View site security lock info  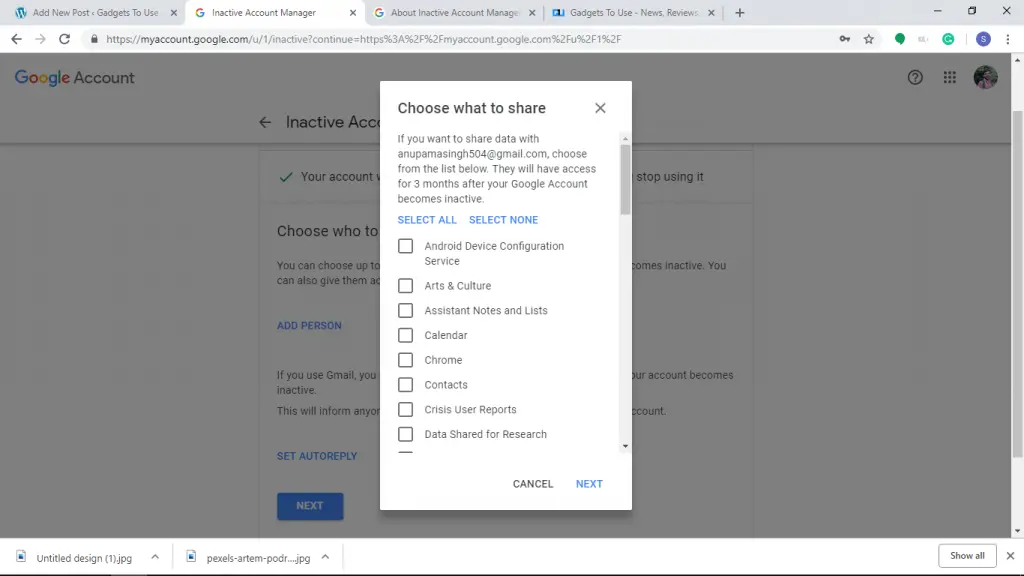94,39
